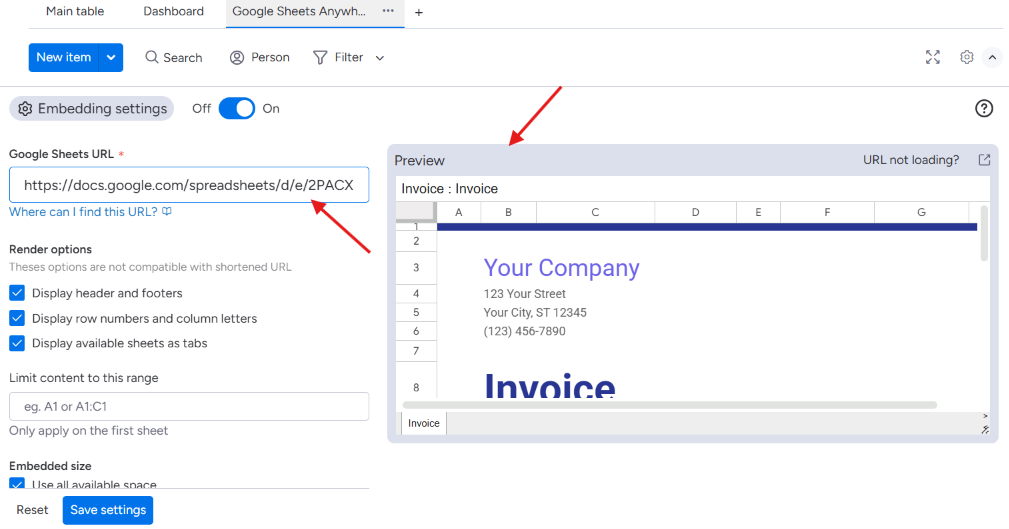
Task: Switch to the Main table tab
Action: coord(75,12)
